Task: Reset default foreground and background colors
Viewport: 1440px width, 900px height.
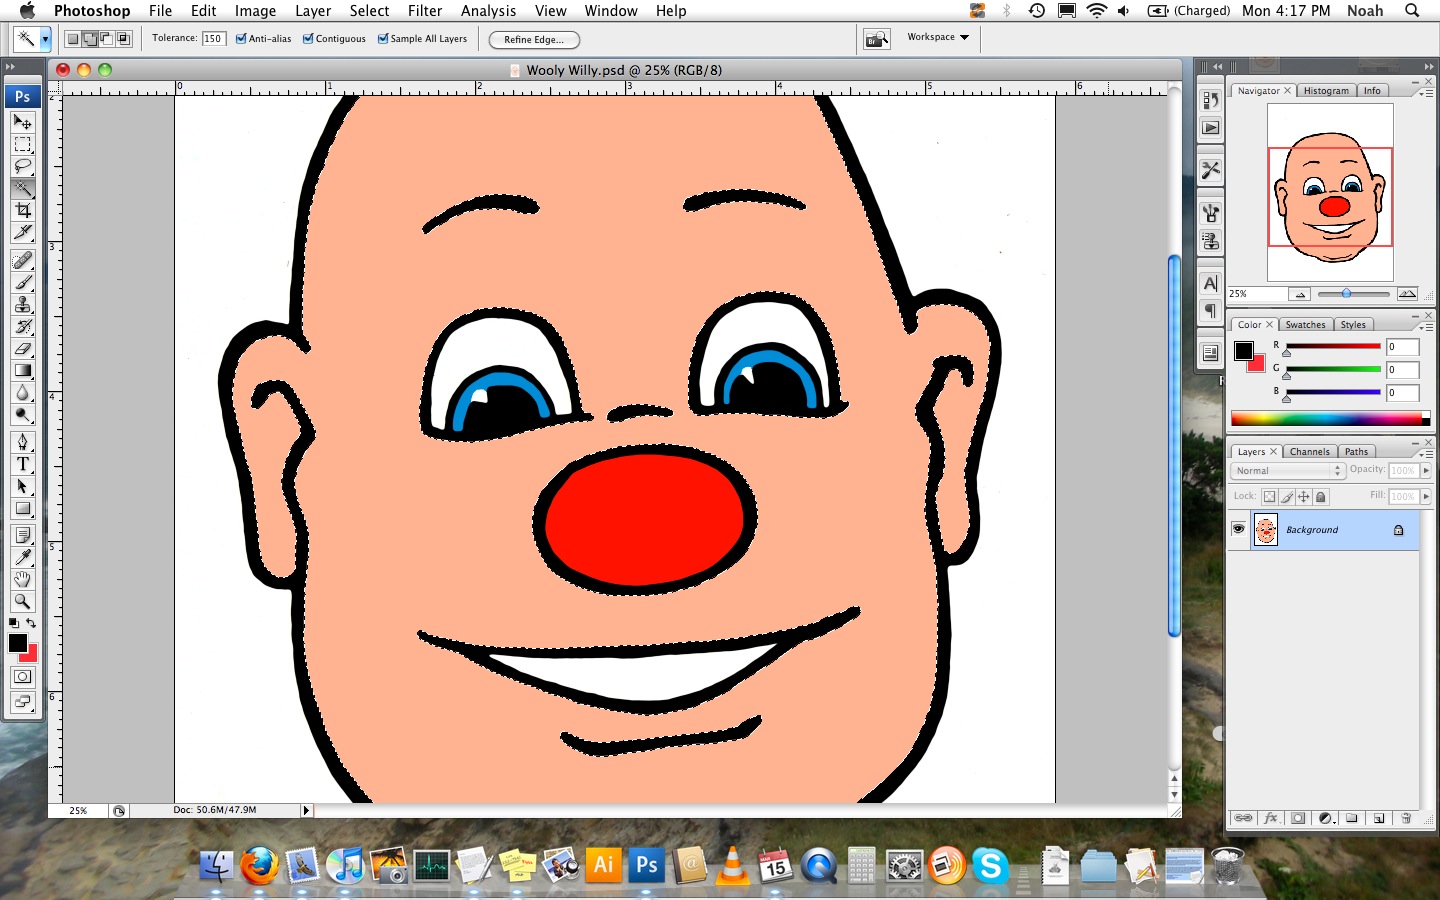Action: click(x=13, y=623)
